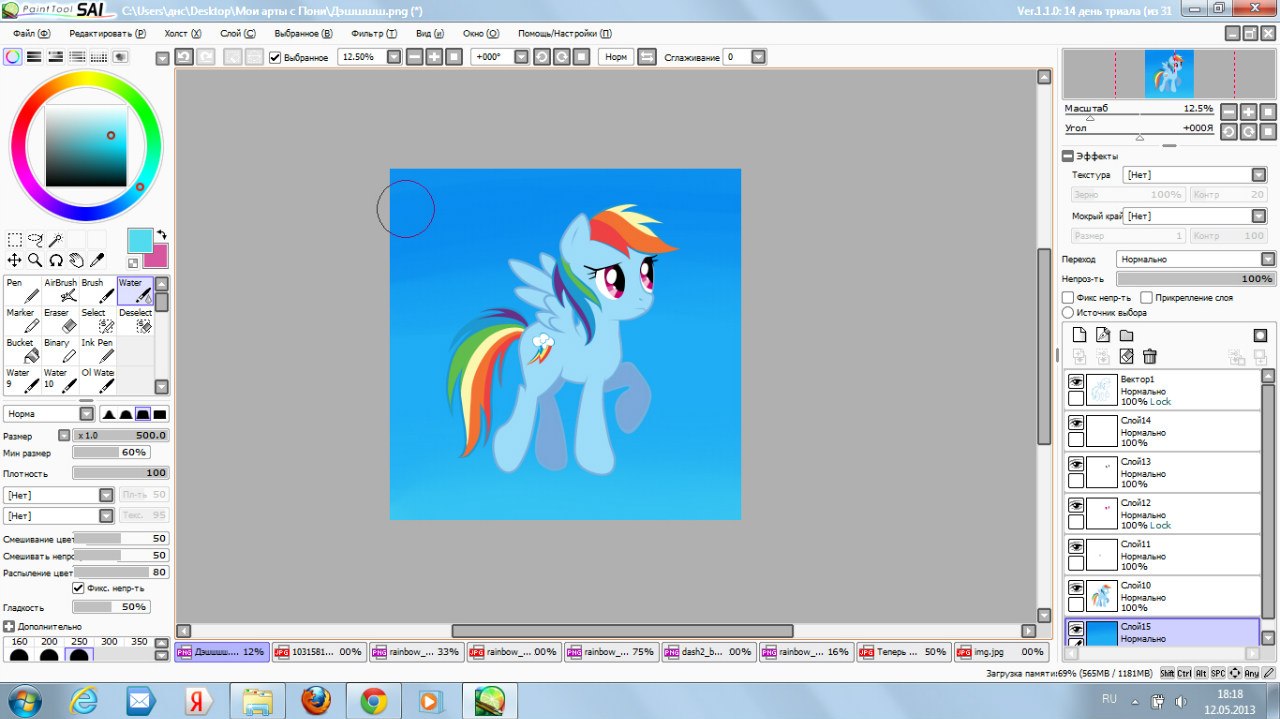The image size is (1280, 719).
Task: Open the Фильтр menu
Action: (x=374, y=33)
